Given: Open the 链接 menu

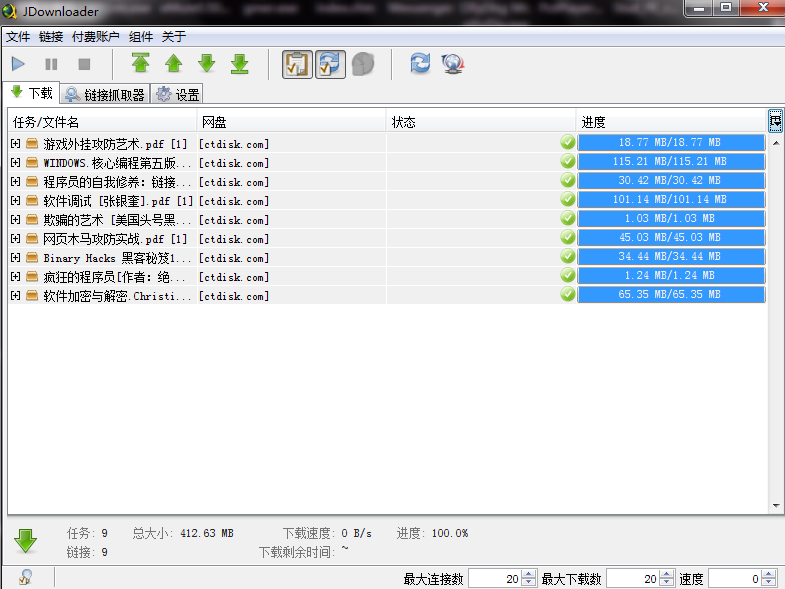Looking at the screenshot, I should (x=51, y=37).
